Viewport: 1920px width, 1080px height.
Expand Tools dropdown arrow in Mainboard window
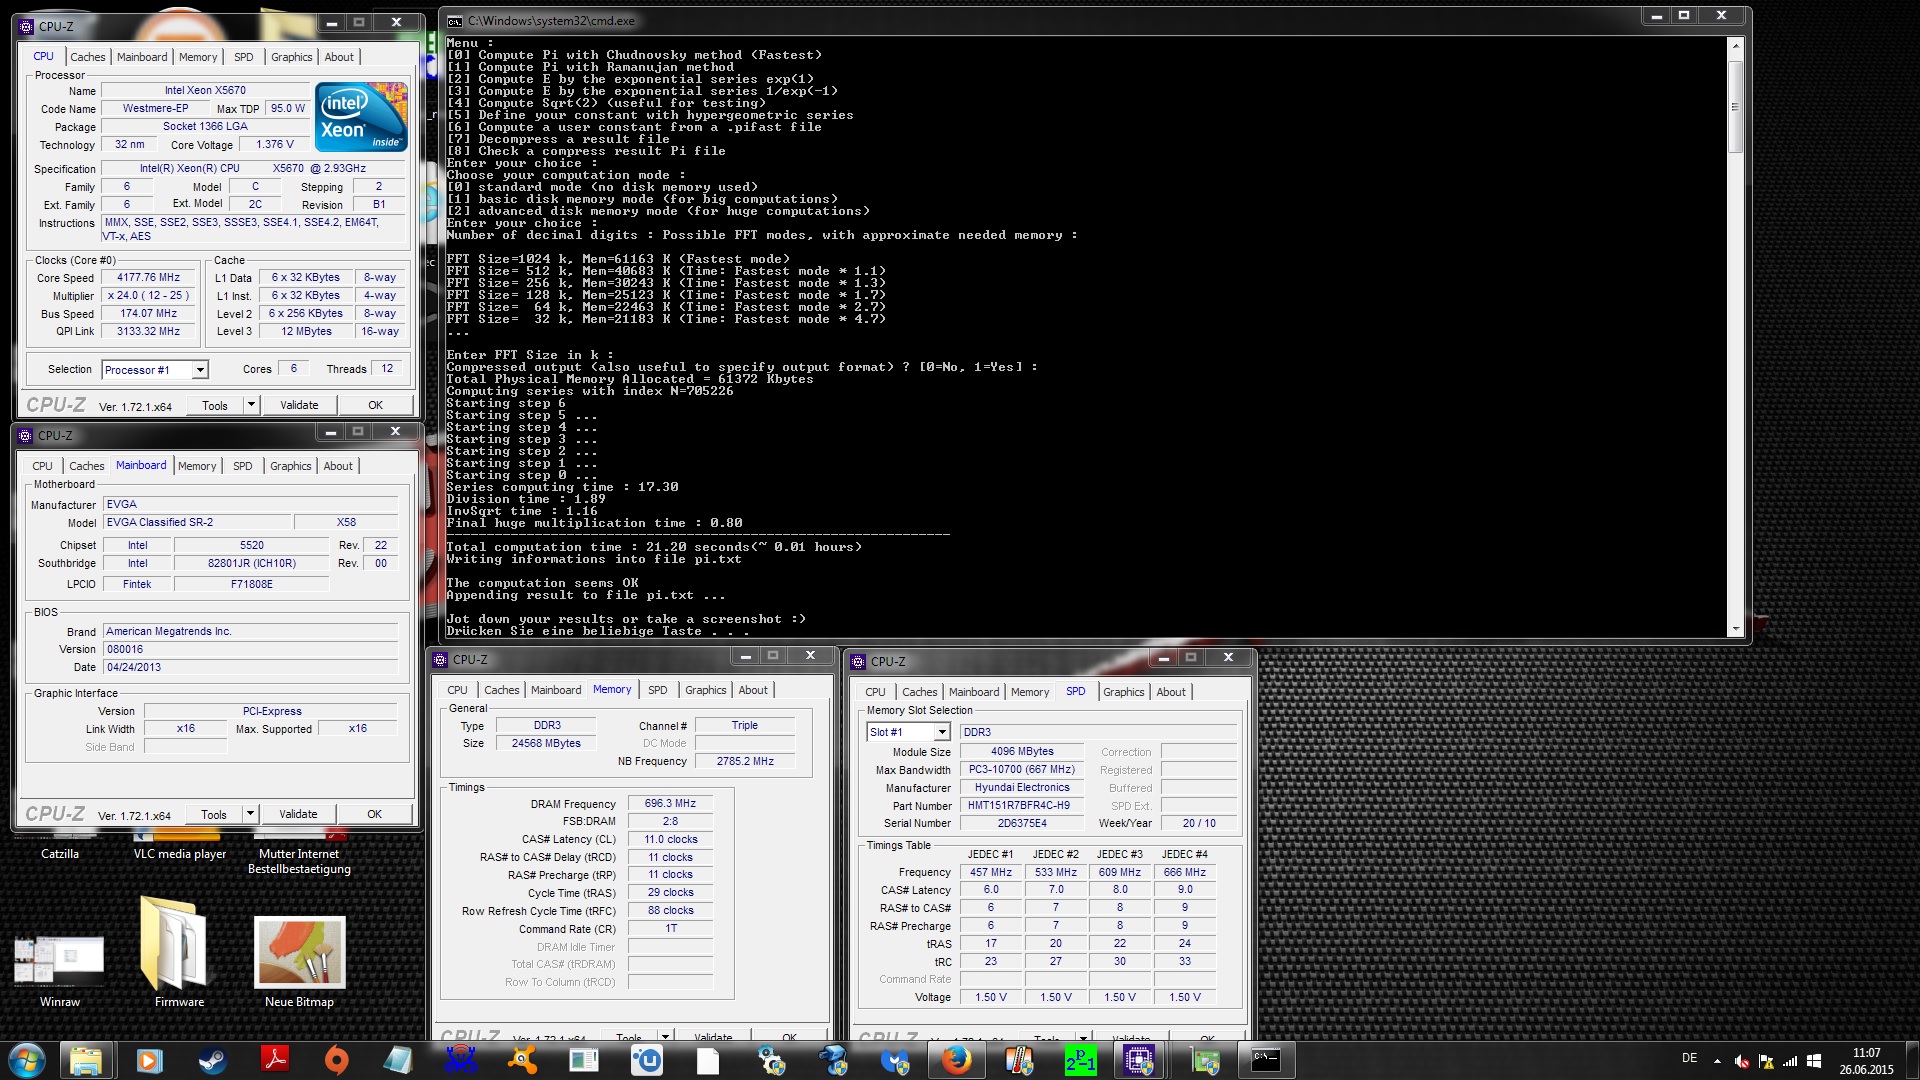(x=250, y=814)
